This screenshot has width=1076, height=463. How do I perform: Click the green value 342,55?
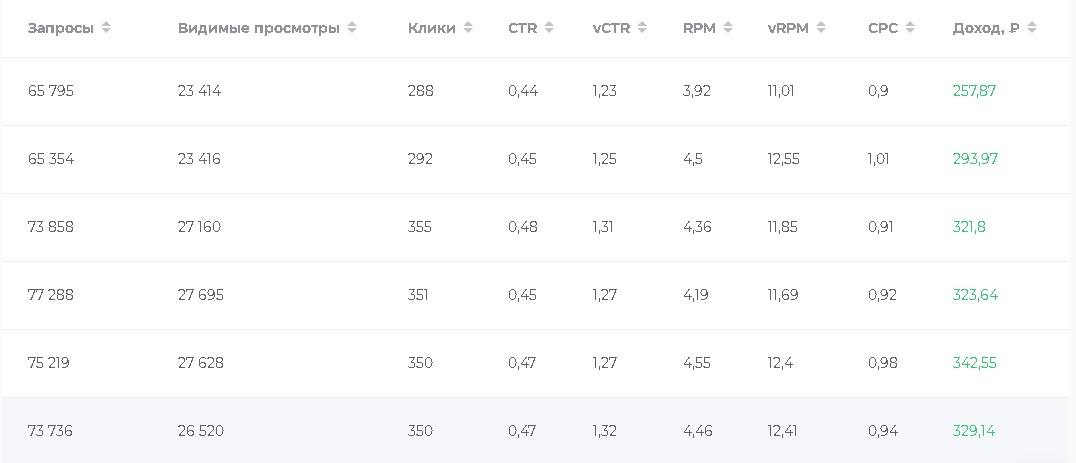974,363
